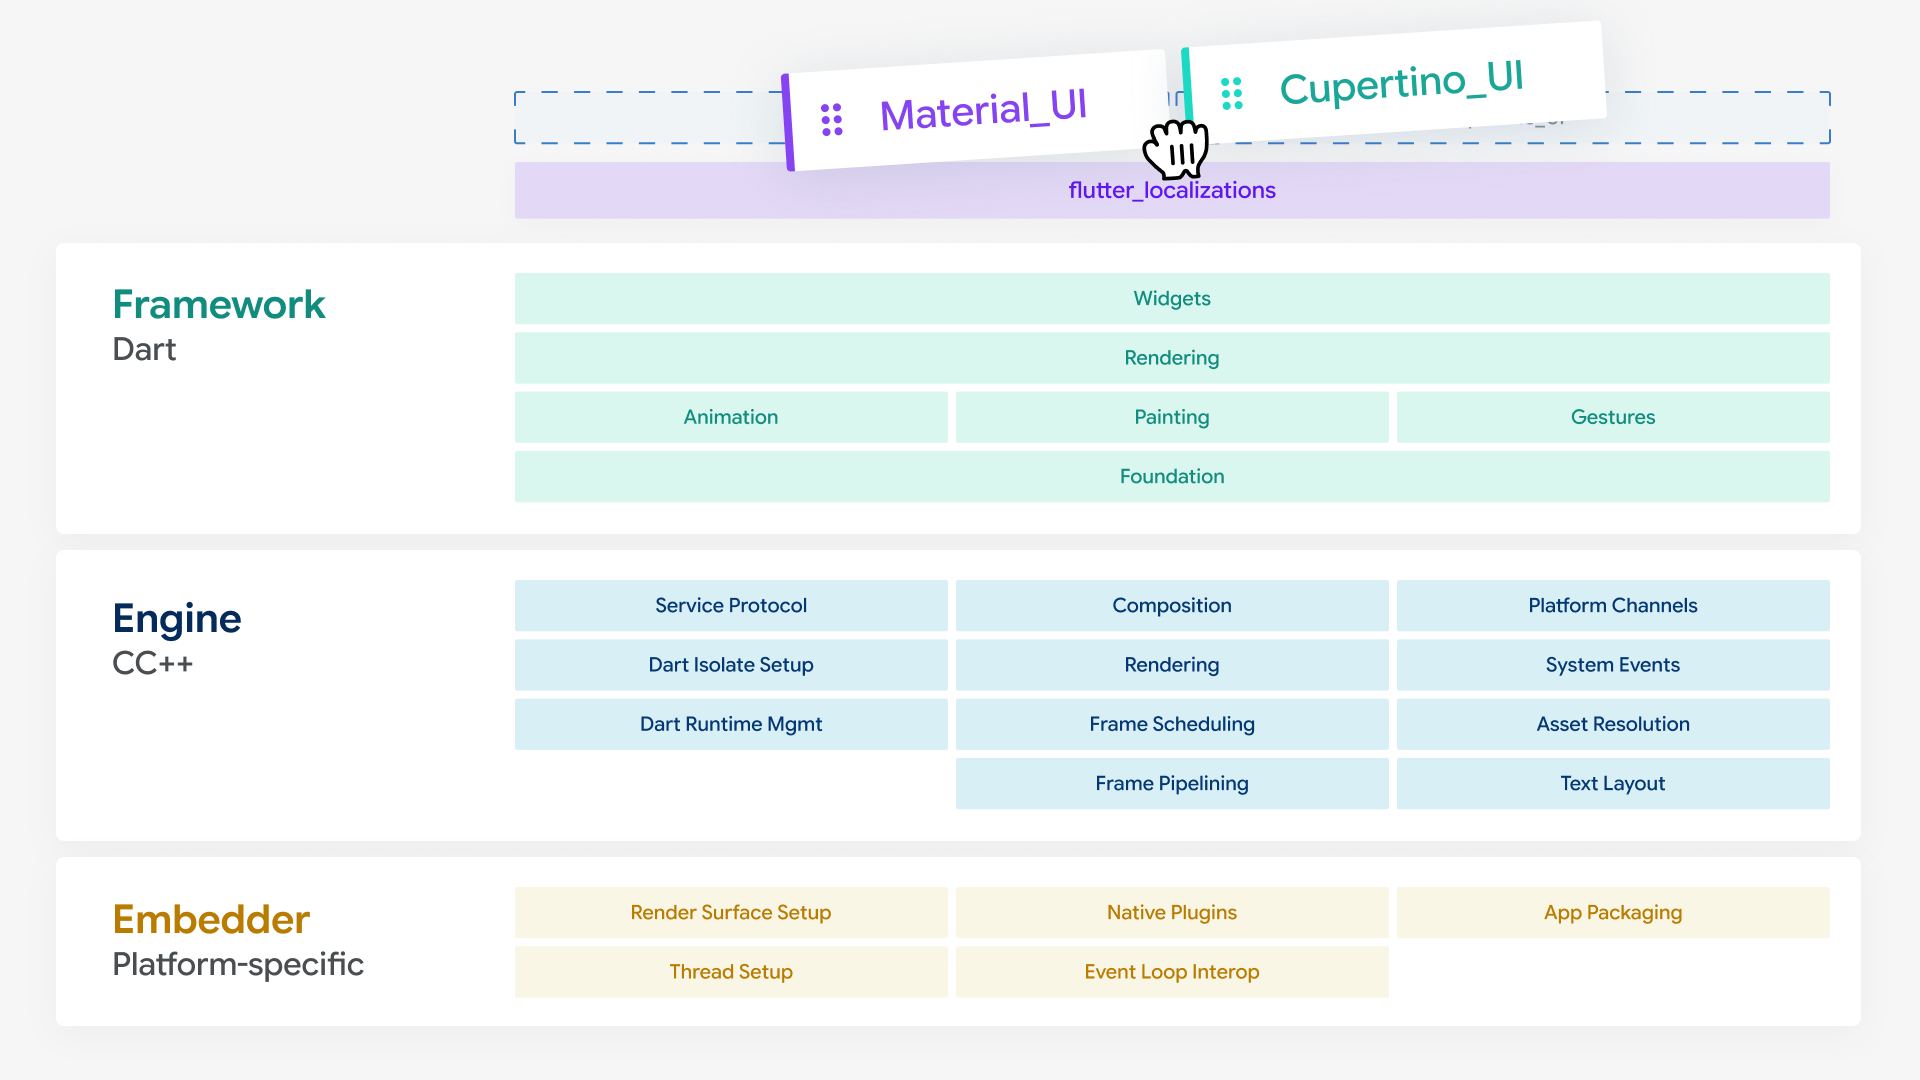Open the Gestures block
1920x1080 pixels.
[1613, 417]
